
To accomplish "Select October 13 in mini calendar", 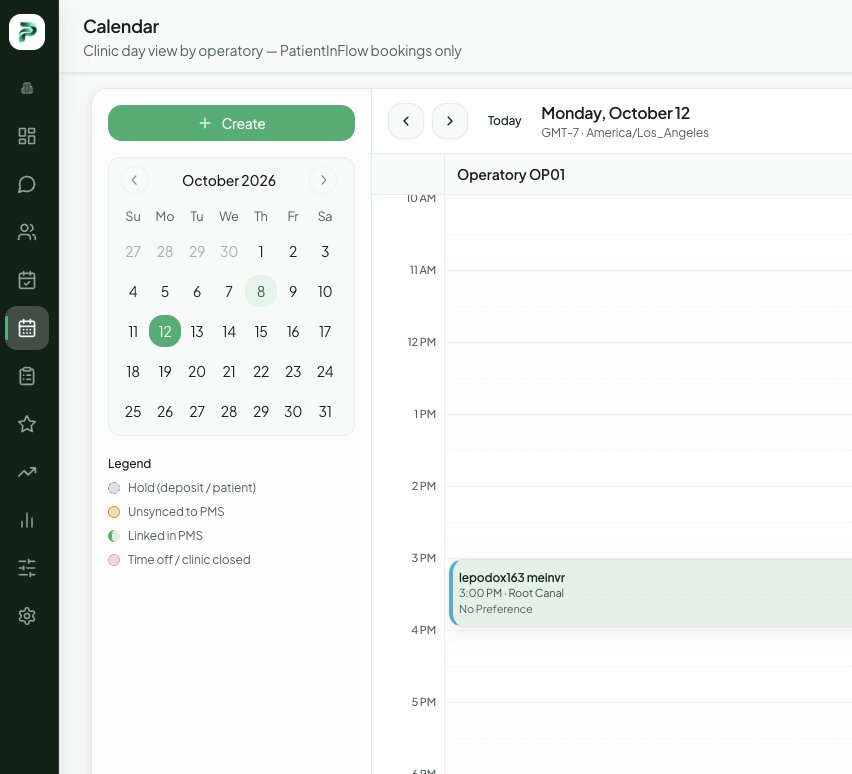I will point(197,331).
